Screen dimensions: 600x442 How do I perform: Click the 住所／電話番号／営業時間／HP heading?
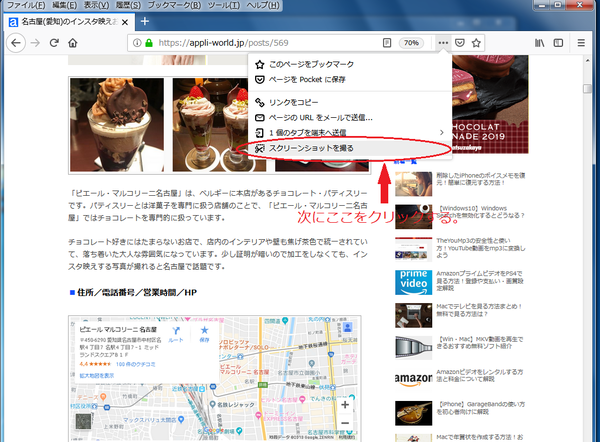click(x=137, y=292)
